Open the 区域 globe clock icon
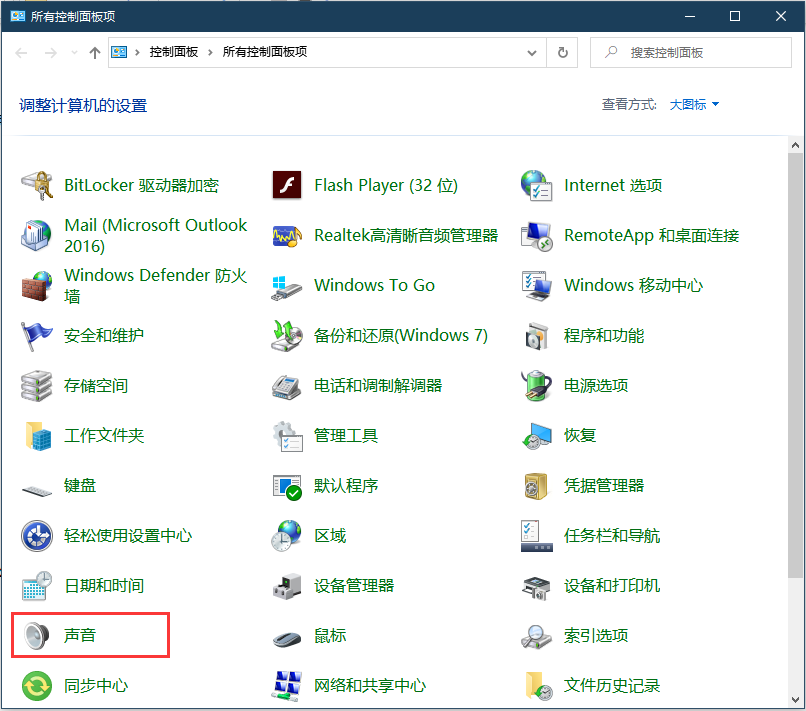This screenshot has height=711, width=806. click(x=287, y=536)
